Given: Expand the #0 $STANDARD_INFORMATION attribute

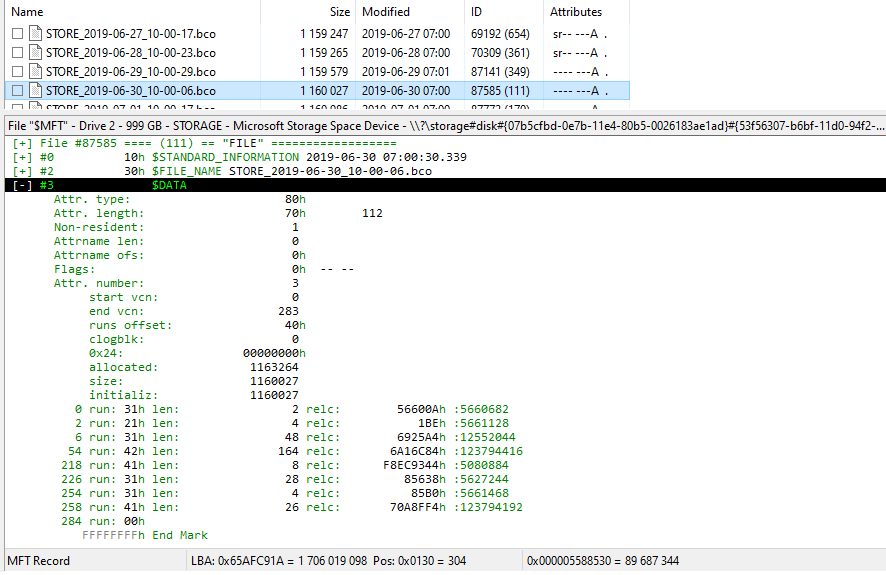Looking at the screenshot, I should (22, 157).
